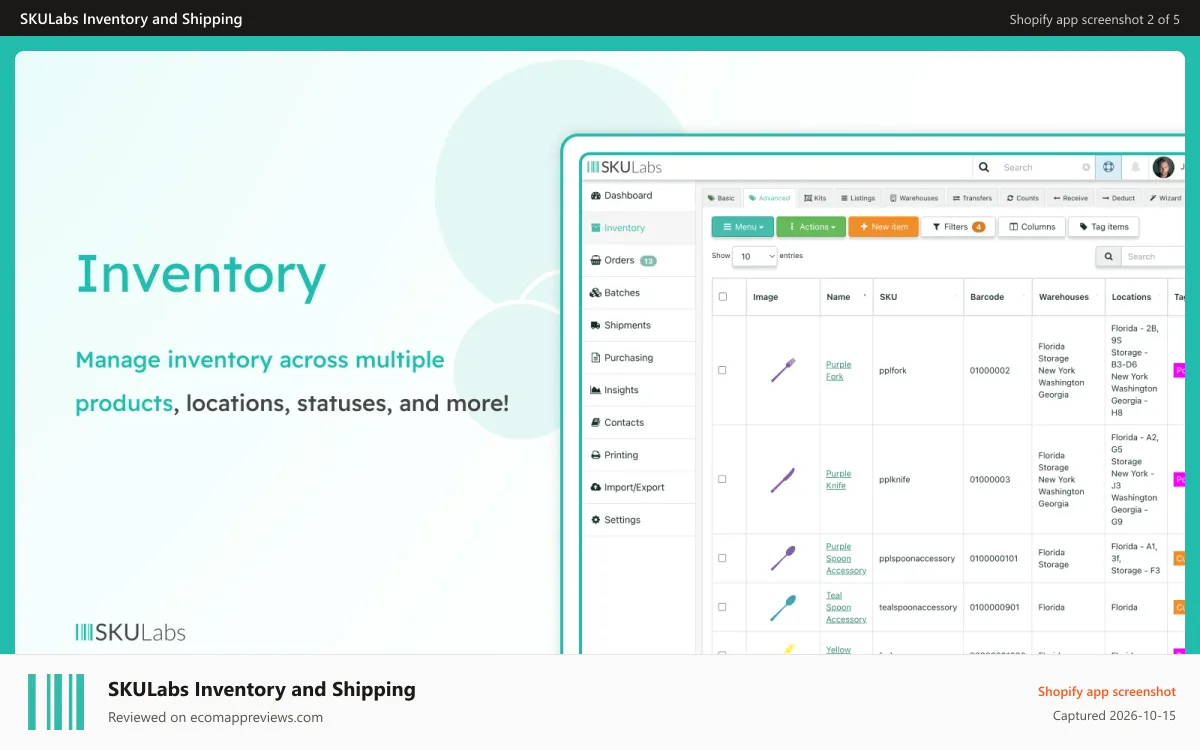
Task: Click the Purchasing icon in sidebar
Action: tap(596, 358)
